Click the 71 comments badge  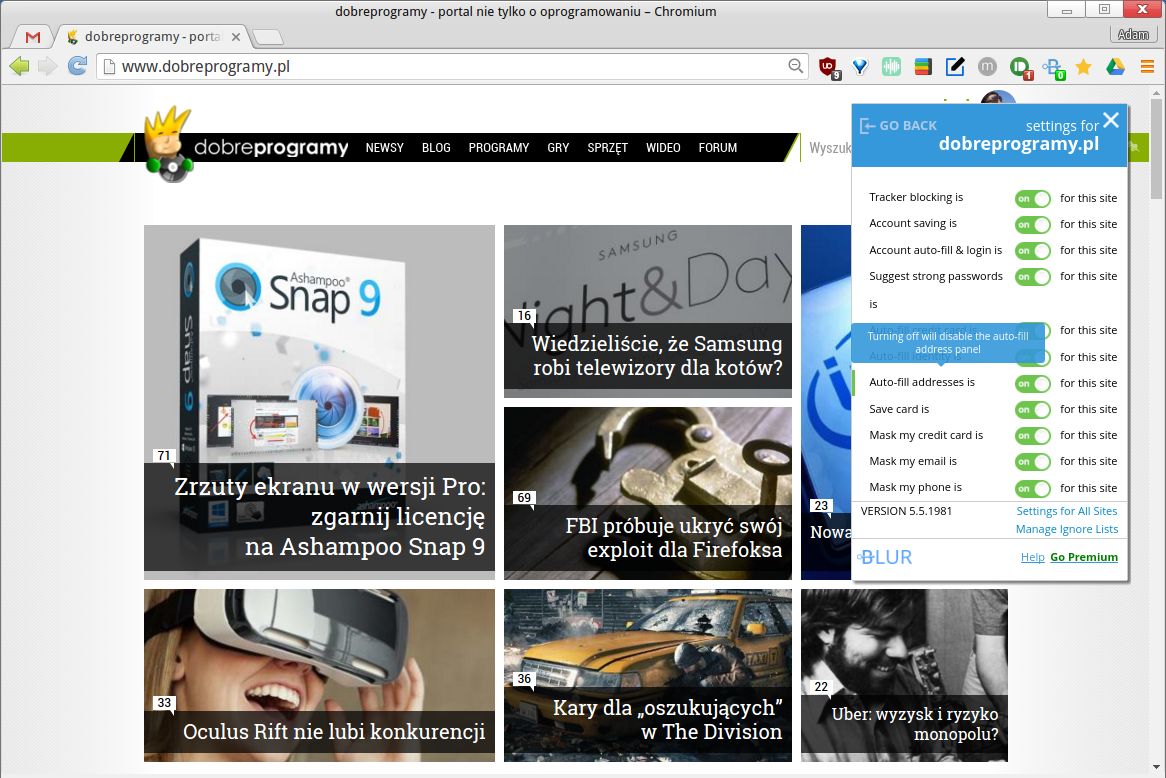(164, 456)
